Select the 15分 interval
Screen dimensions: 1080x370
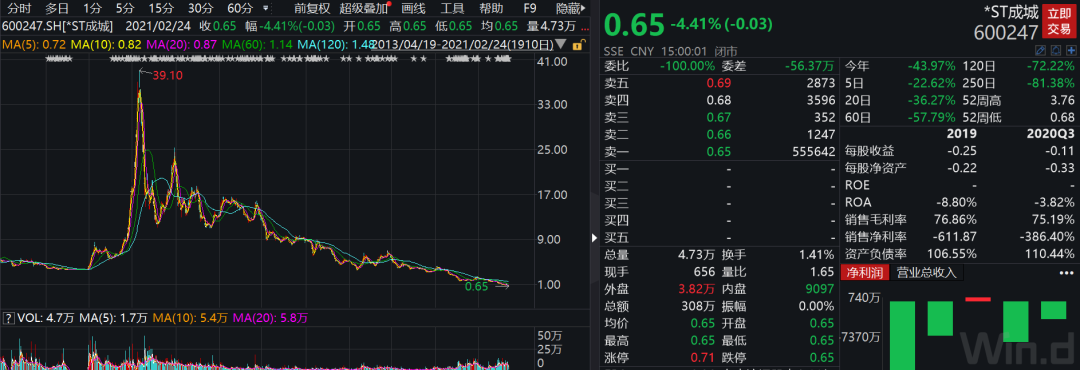160,9
